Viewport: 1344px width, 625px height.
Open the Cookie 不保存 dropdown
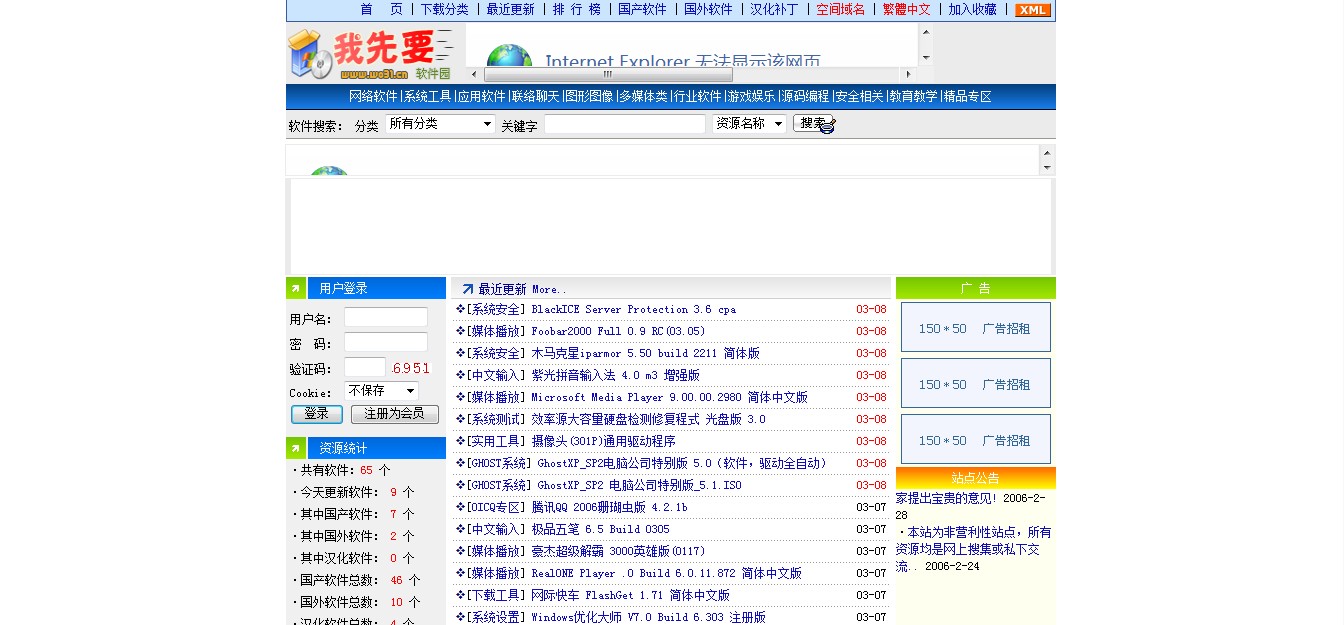pyautogui.click(x=381, y=391)
